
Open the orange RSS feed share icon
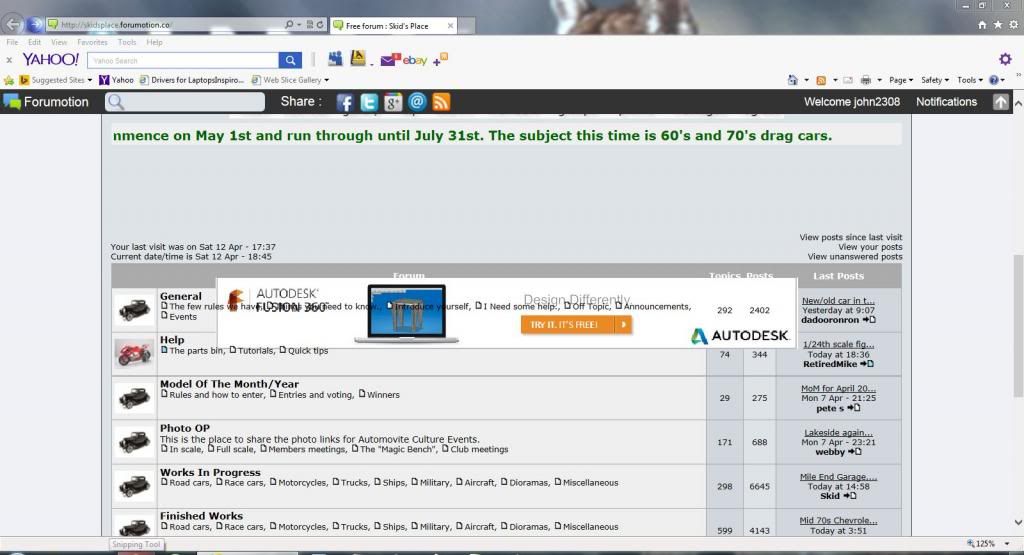click(x=441, y=102)
